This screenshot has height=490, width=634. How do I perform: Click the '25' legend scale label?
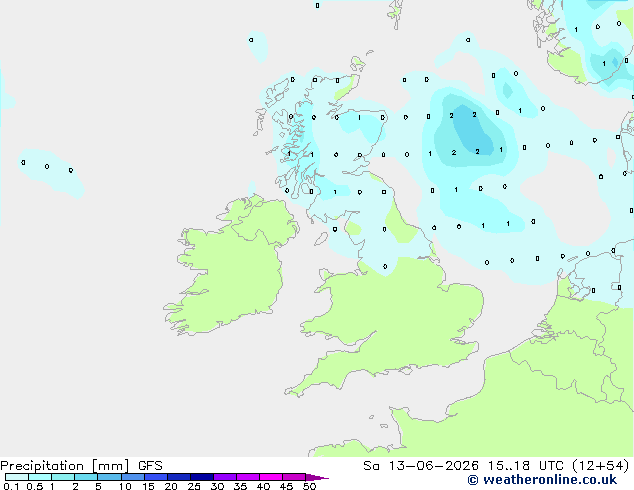[194, 486]
